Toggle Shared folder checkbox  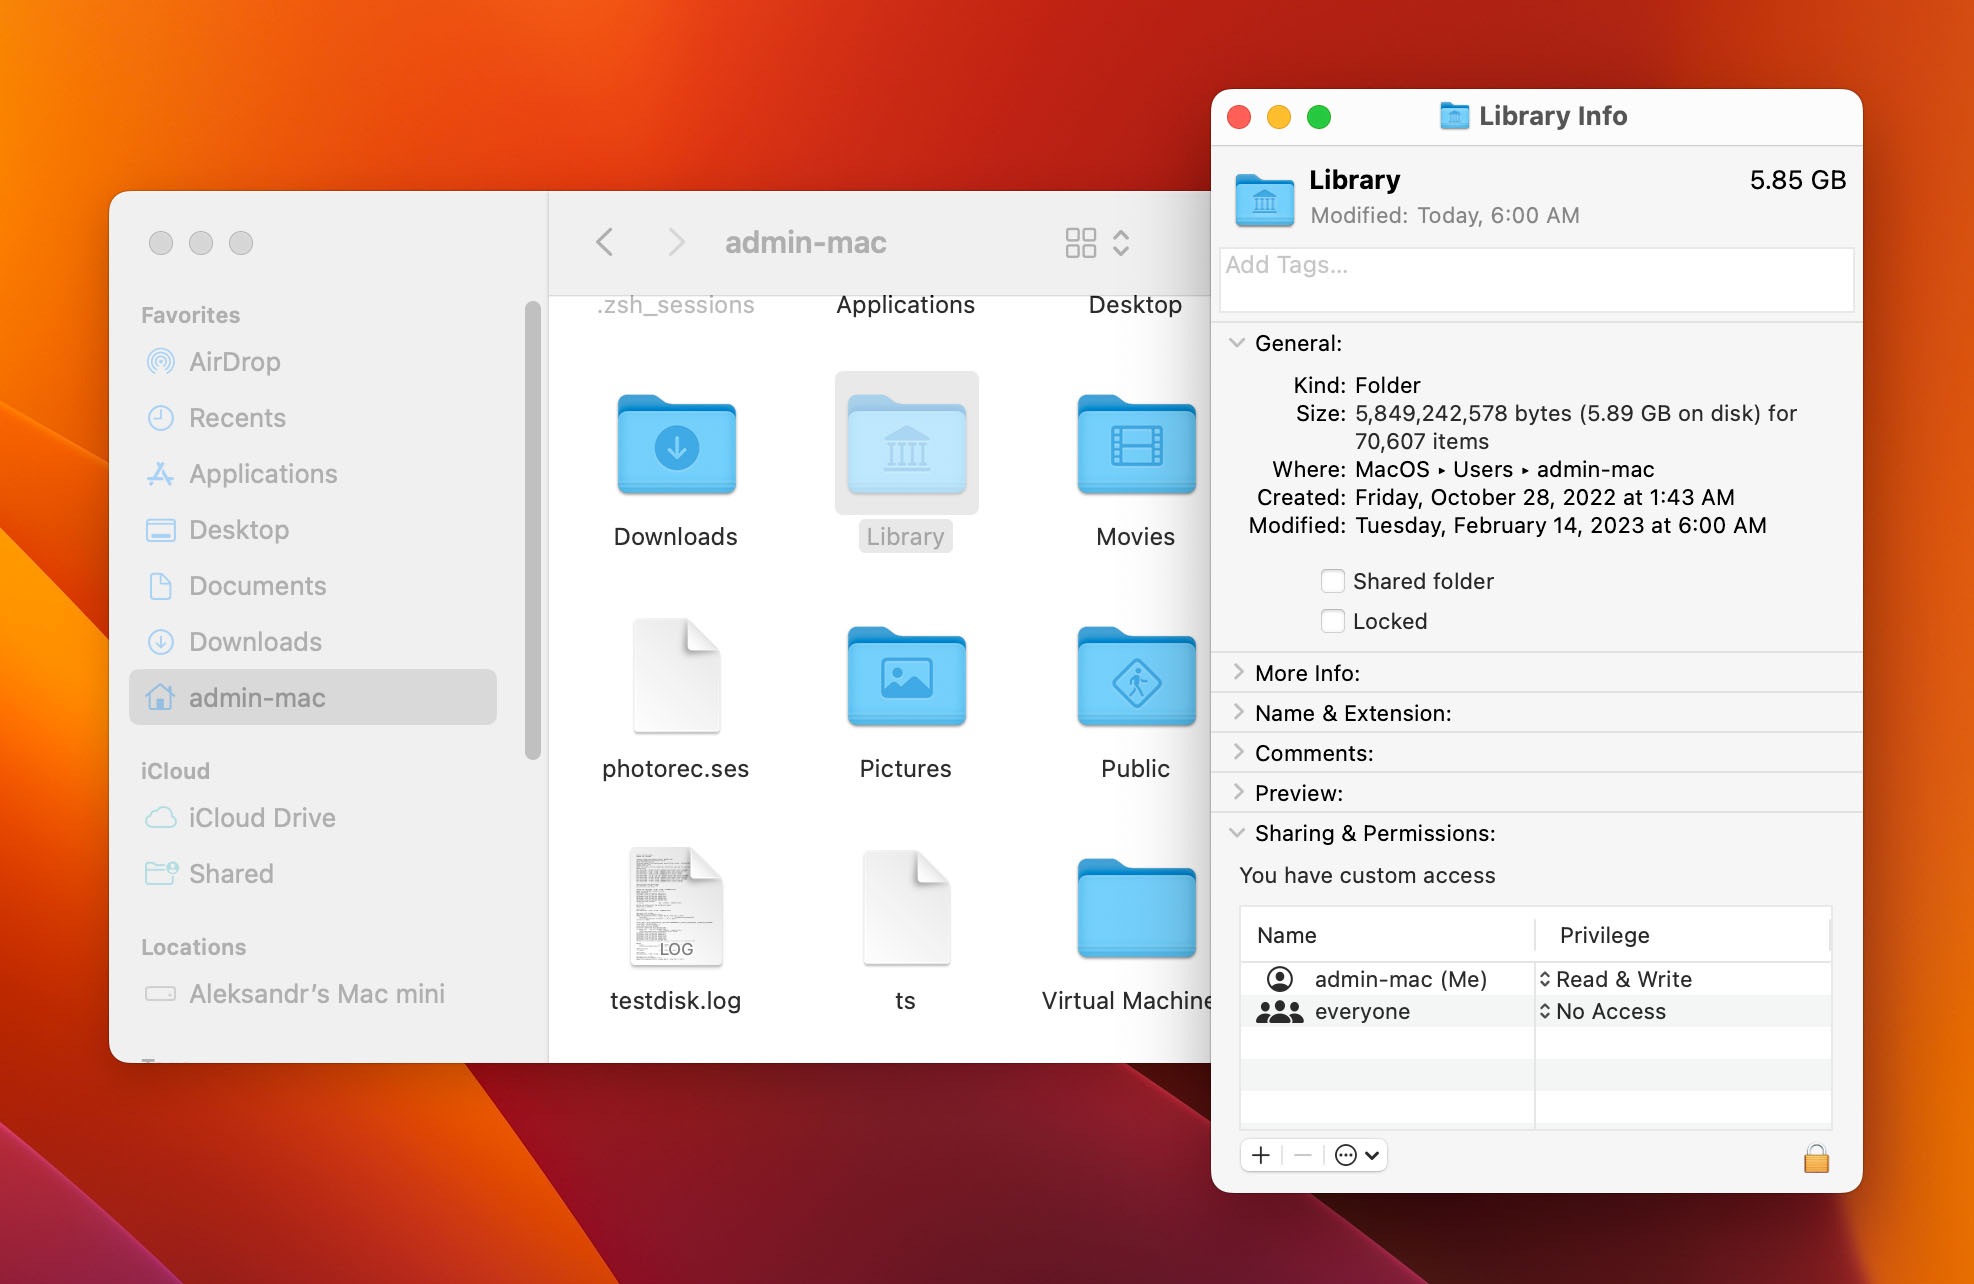1329,580
